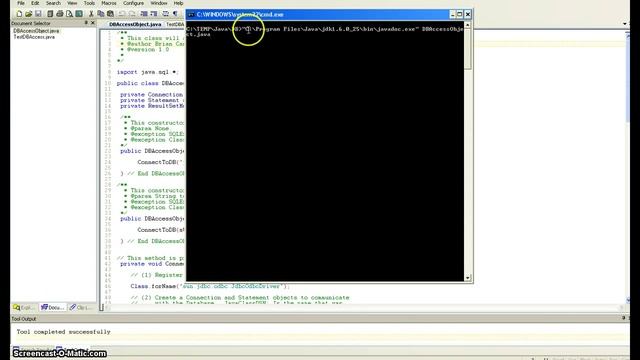Toggle the Word Wrap toolbar icon
The width and height of the screenshot is (640, 360).
[x=165, y=14]
